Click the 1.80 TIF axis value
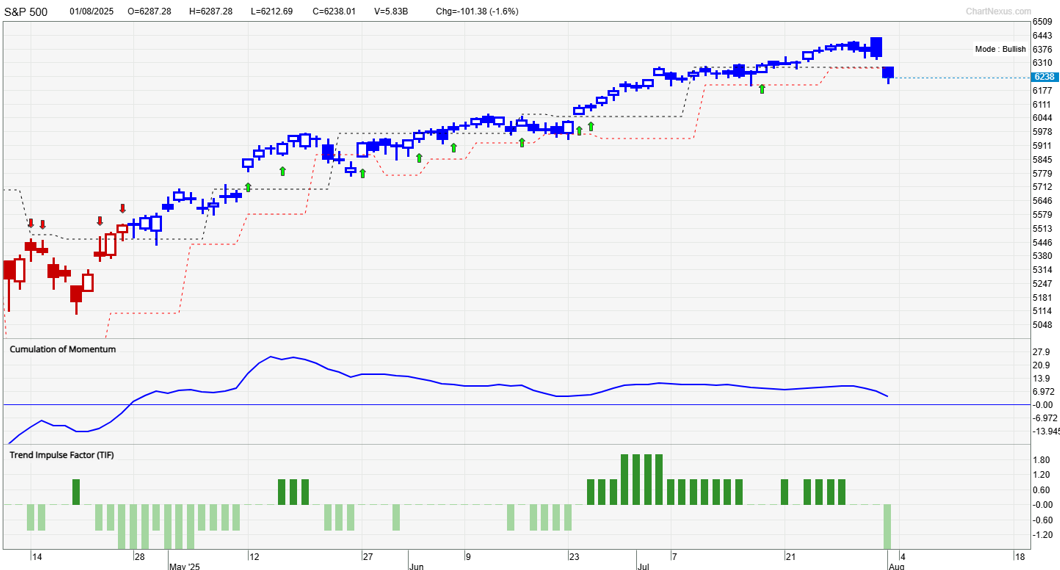This screenshot has height=570, width=1060. (x=1041, y=460)
